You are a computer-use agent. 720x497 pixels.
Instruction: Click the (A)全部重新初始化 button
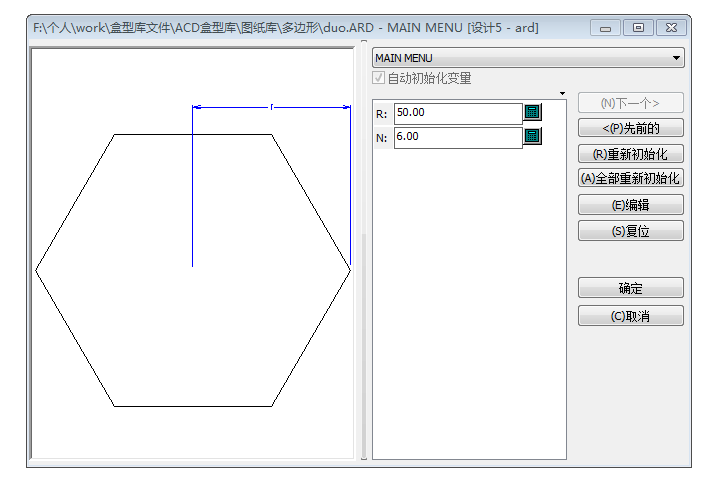[630, 179]
